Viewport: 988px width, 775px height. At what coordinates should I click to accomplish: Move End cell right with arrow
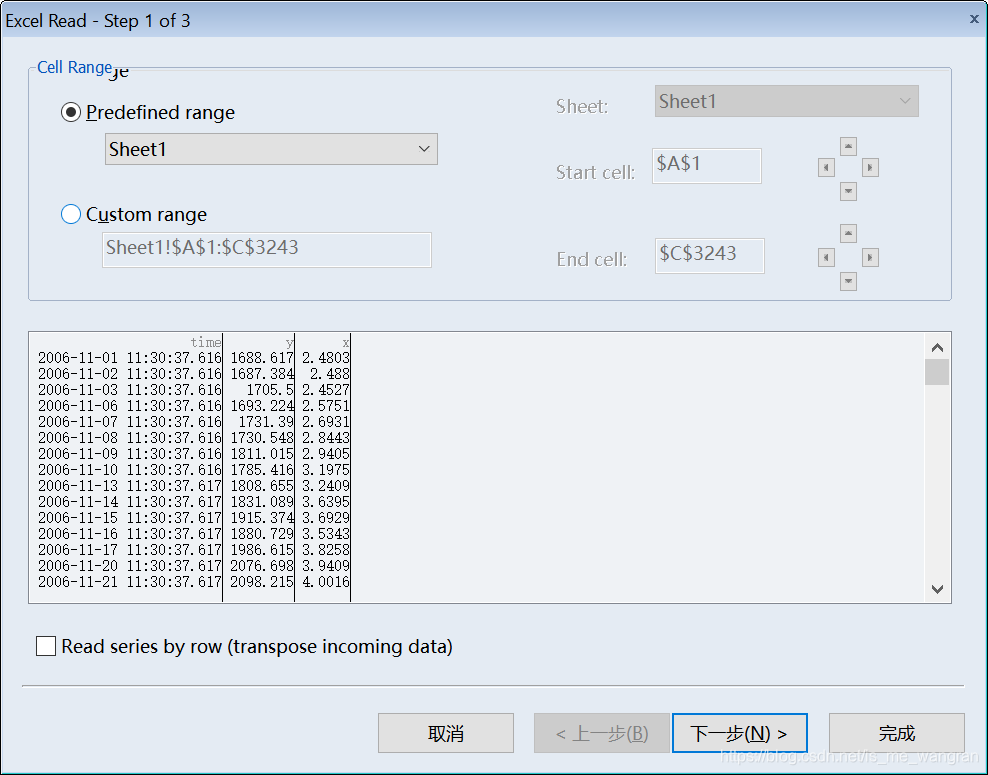(870, 257)
